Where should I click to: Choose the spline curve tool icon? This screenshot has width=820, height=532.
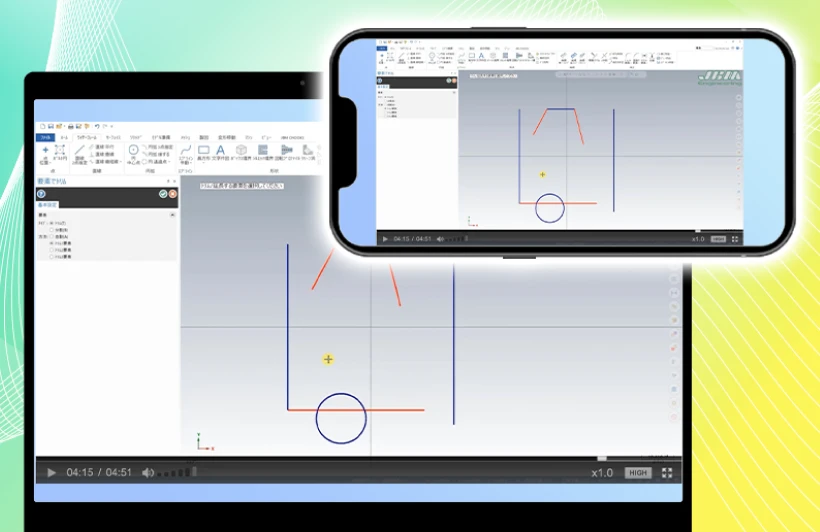click(185, 150)
